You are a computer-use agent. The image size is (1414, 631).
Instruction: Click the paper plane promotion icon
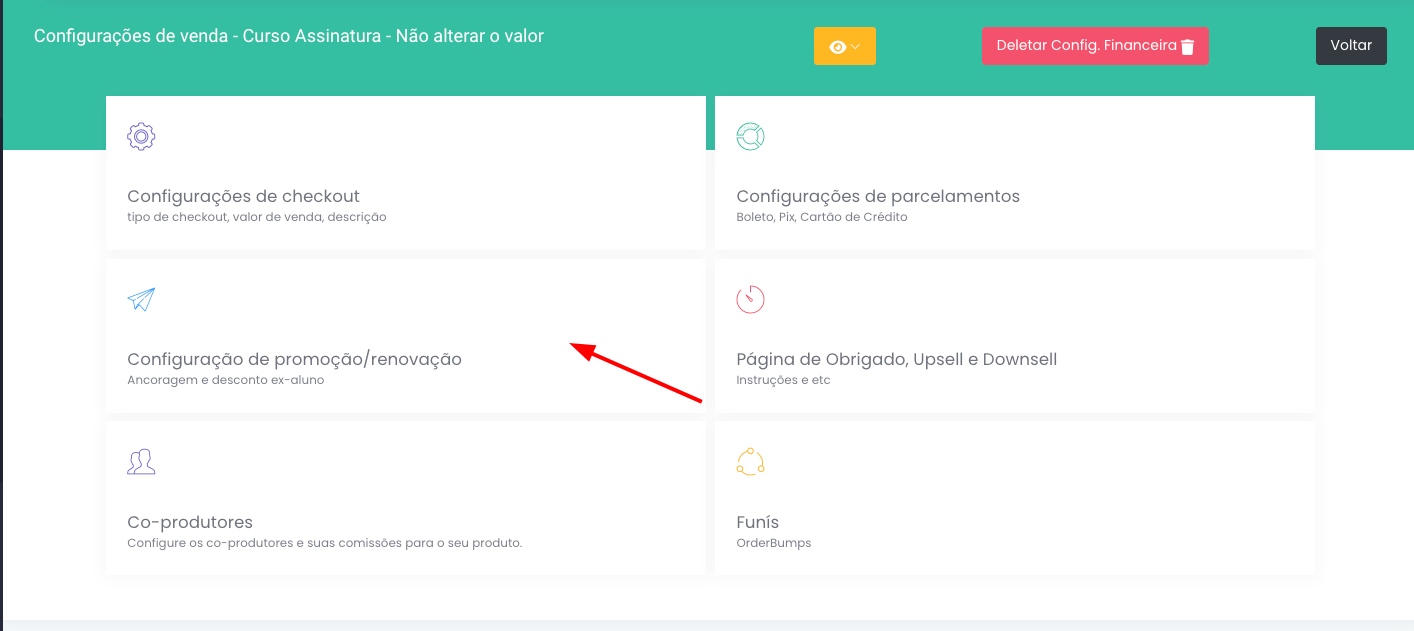141,299
